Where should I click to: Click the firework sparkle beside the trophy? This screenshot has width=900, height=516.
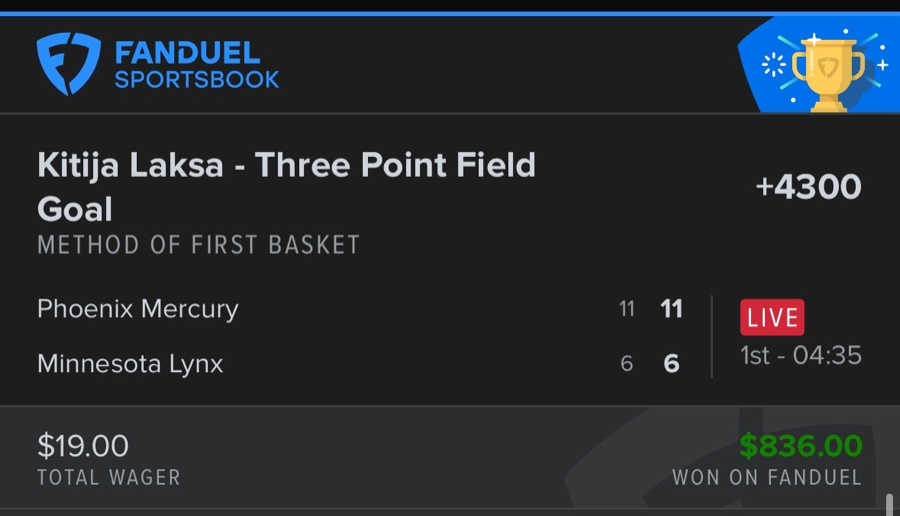click(x=773, y=65)
